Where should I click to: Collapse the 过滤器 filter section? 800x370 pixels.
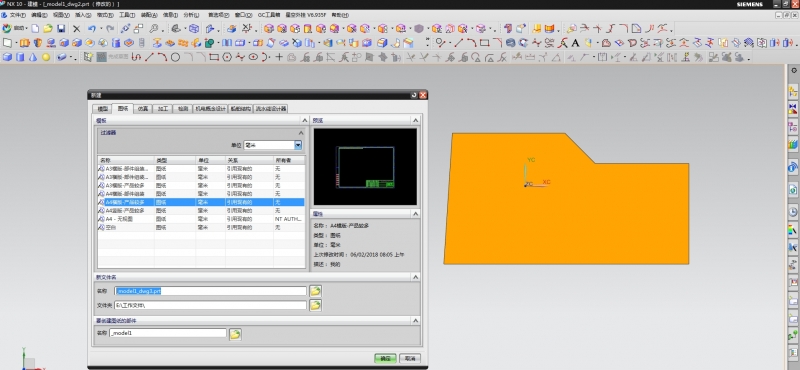click(301, 133)
